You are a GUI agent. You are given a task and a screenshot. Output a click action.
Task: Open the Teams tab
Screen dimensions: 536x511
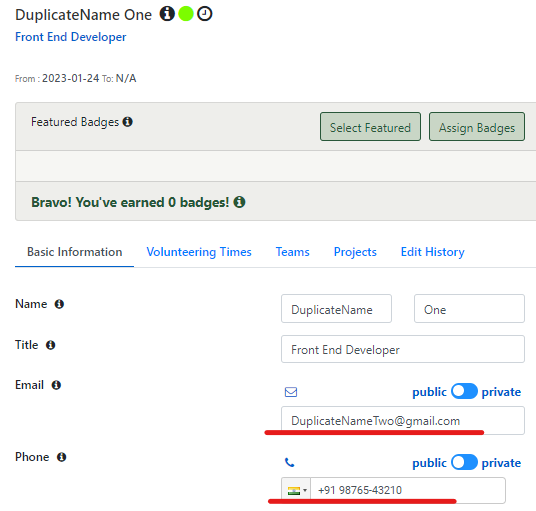[x=293, y=252]
